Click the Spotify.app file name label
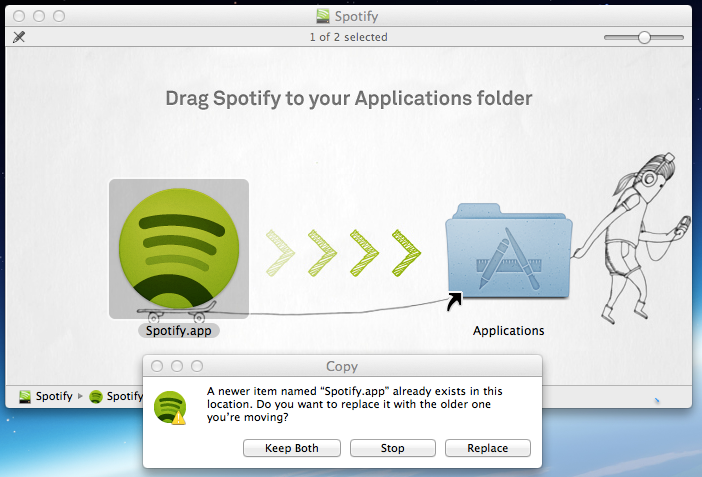Screen dimensions: 702x477 (x=179, y=331)
